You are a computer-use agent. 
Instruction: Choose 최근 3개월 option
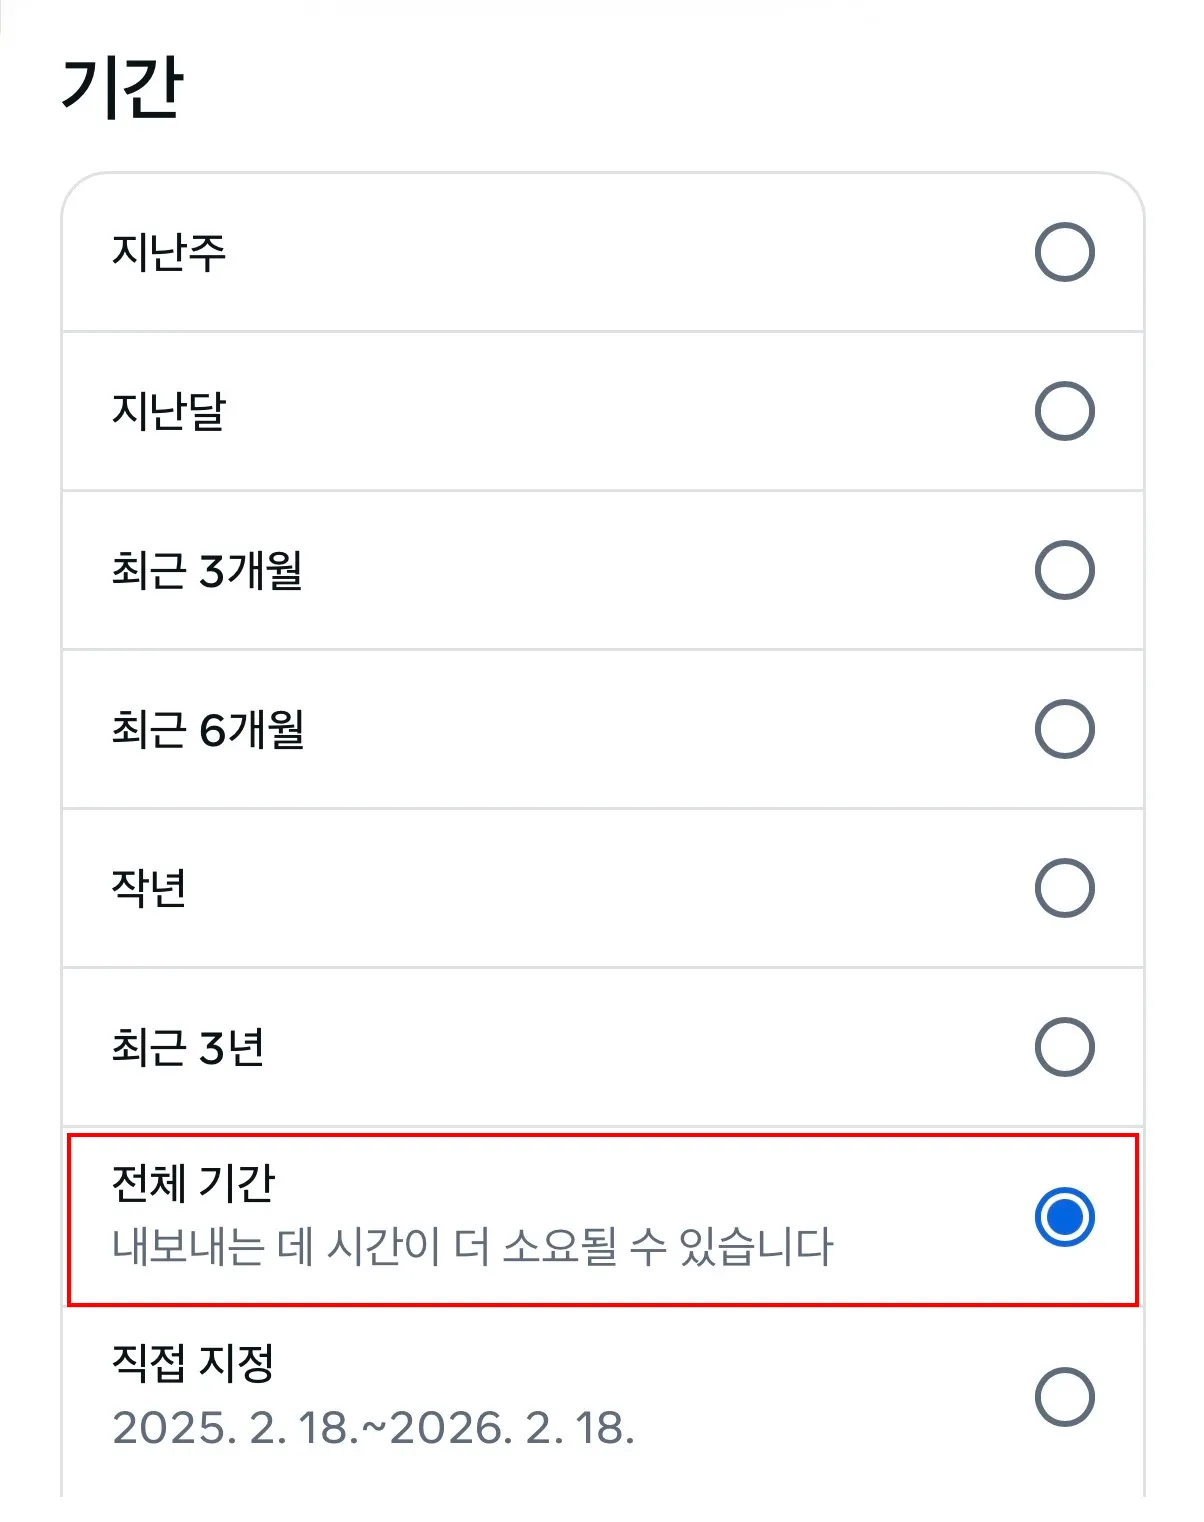click(1066, 571)
